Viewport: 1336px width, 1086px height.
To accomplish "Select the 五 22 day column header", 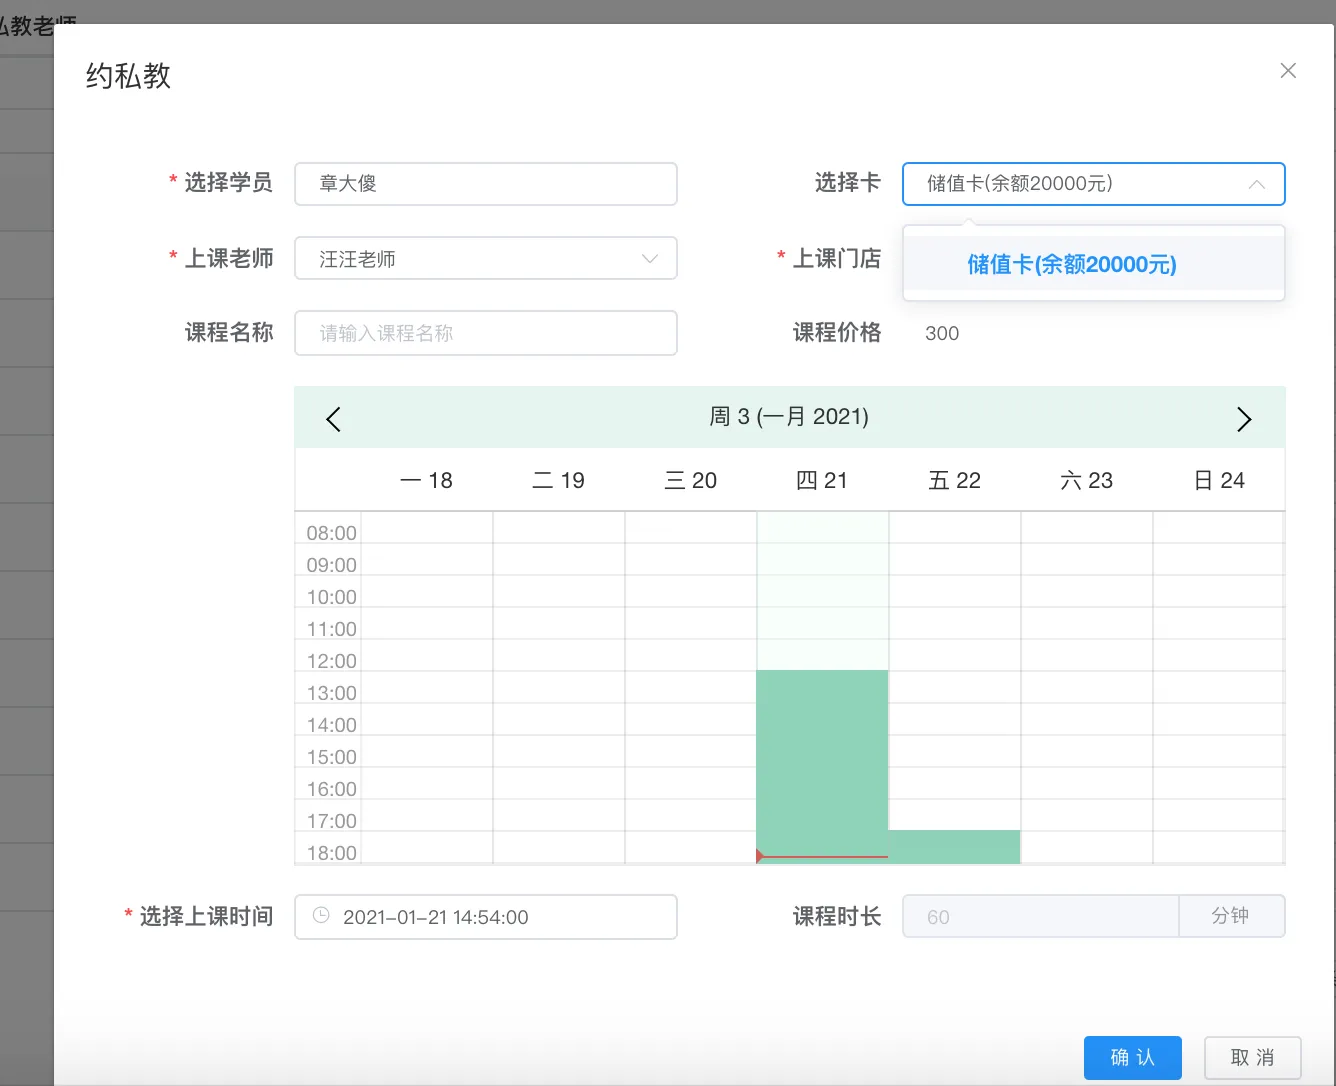I will [x=954, y=481].
